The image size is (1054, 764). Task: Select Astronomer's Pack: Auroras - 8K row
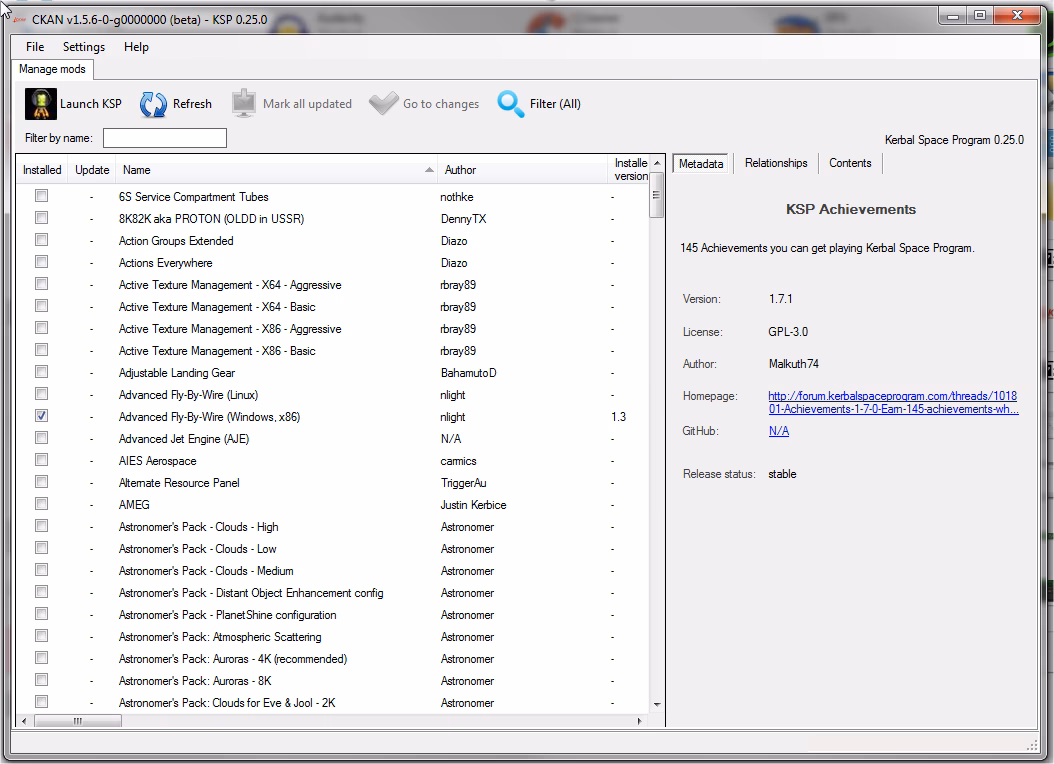click(x=333, y=681)
